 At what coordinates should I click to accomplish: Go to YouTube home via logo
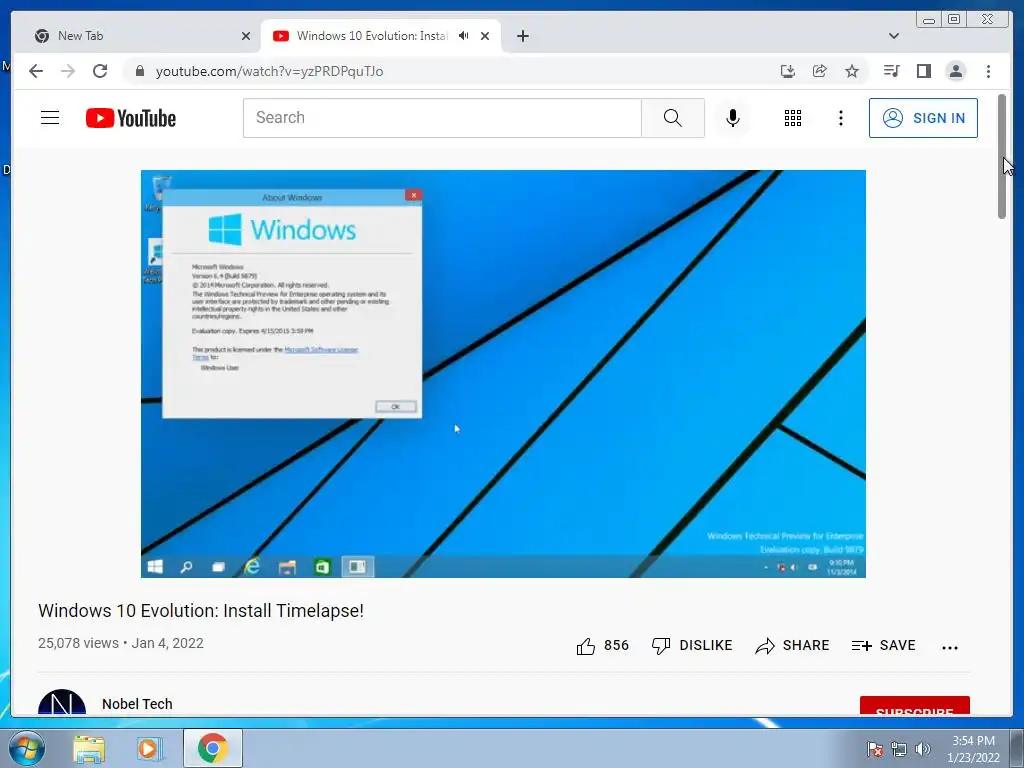coord(131,118)
